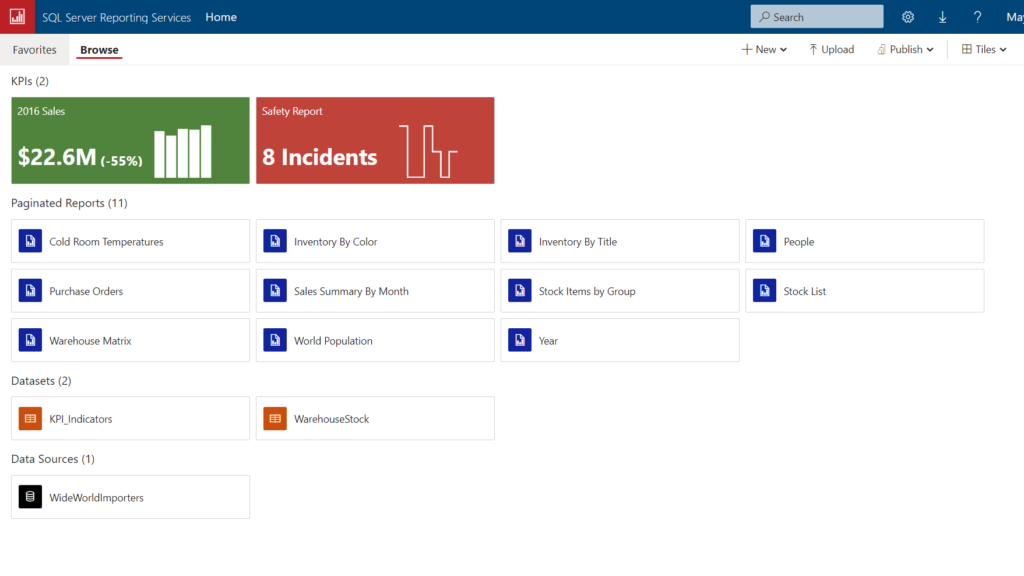Click the Stock Items by Group report icon
1024x576 pixels.
tap(520, 291)
